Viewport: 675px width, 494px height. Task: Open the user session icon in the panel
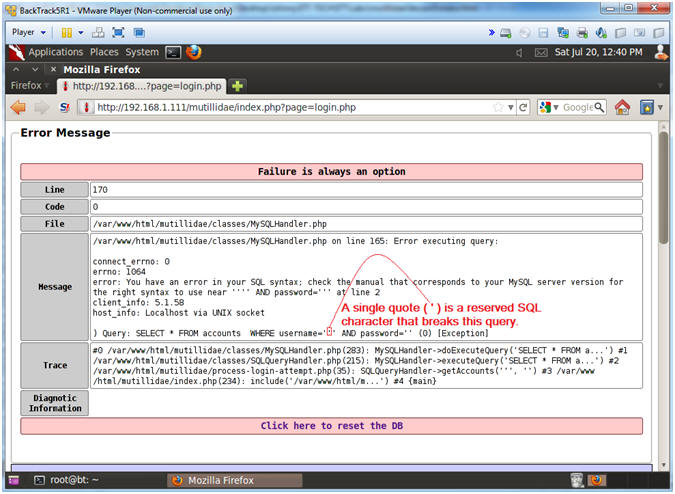[661, 52]
